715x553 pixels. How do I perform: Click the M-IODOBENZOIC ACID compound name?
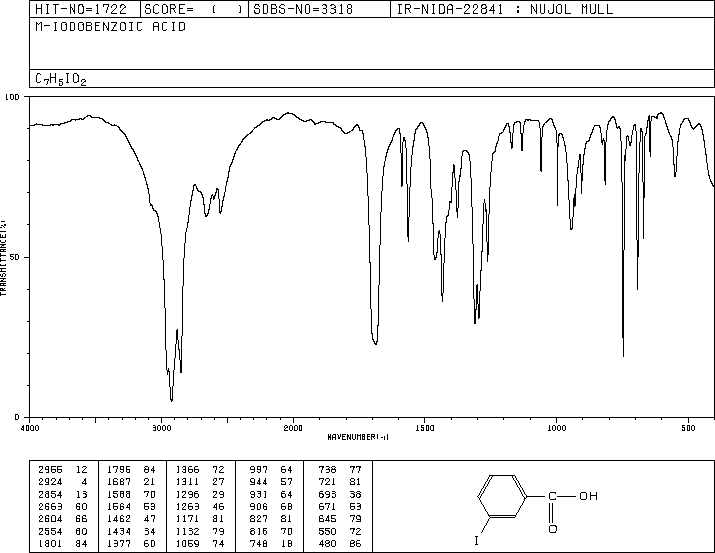[110, 27]
